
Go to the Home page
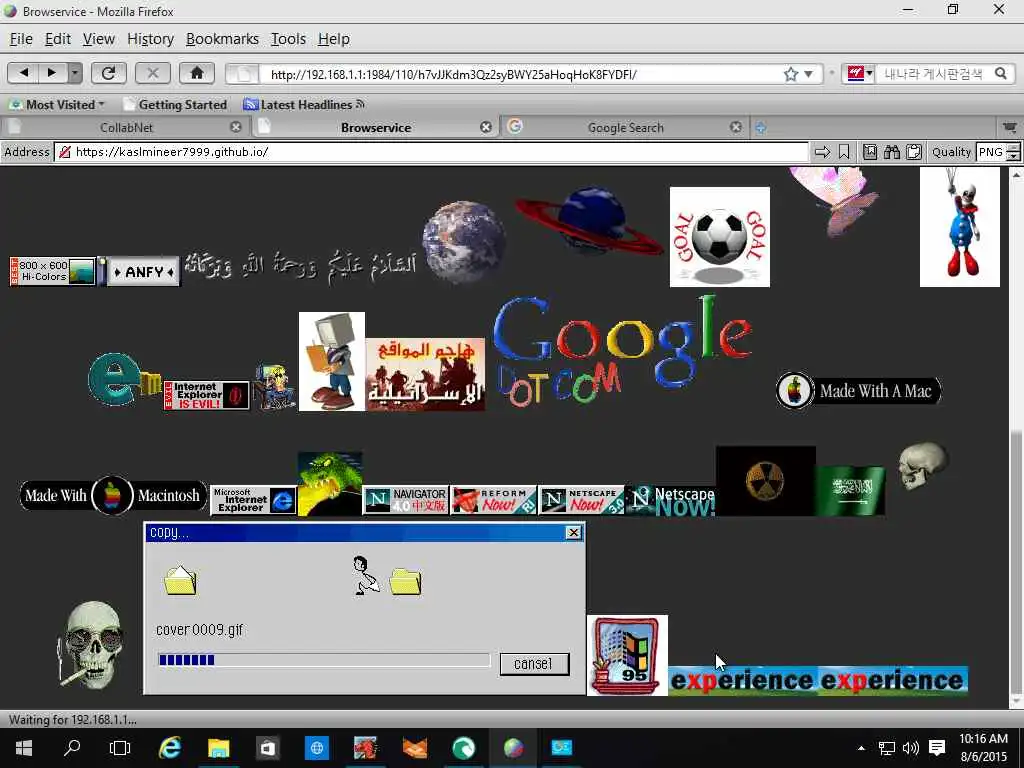point(197,73)
